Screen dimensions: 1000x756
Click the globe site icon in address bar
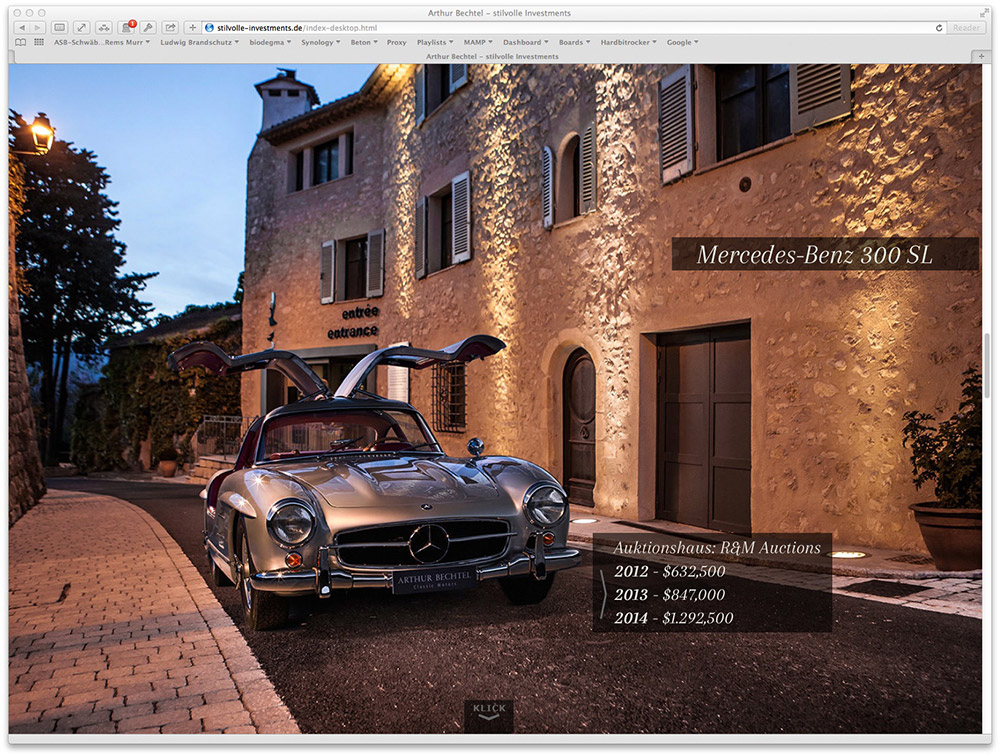tap(209, 27)
